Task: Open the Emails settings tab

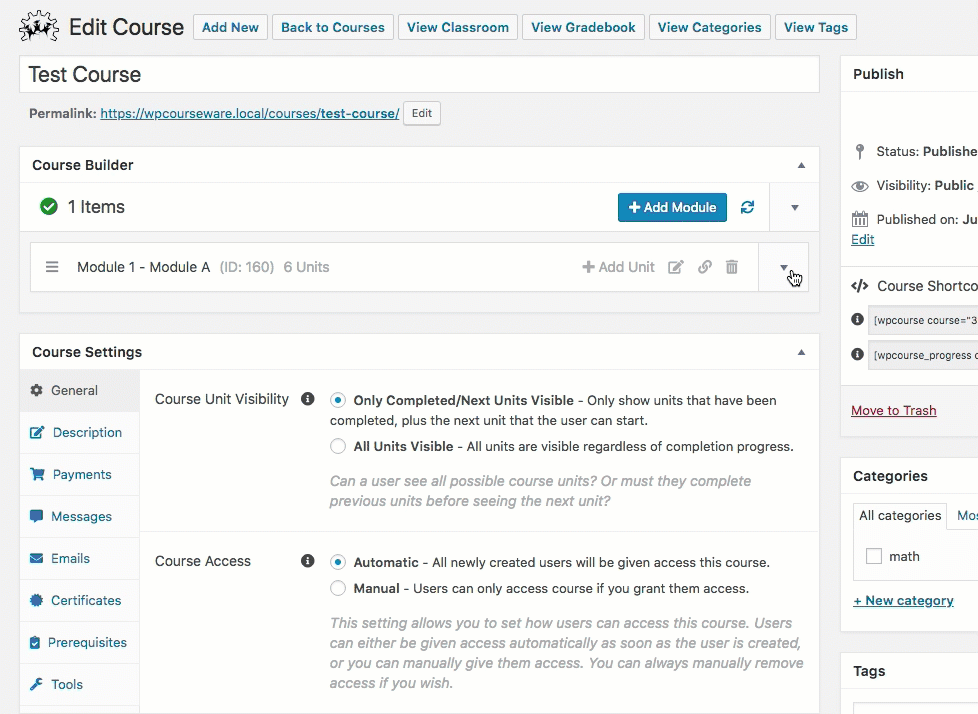Action: click(80, 558)
